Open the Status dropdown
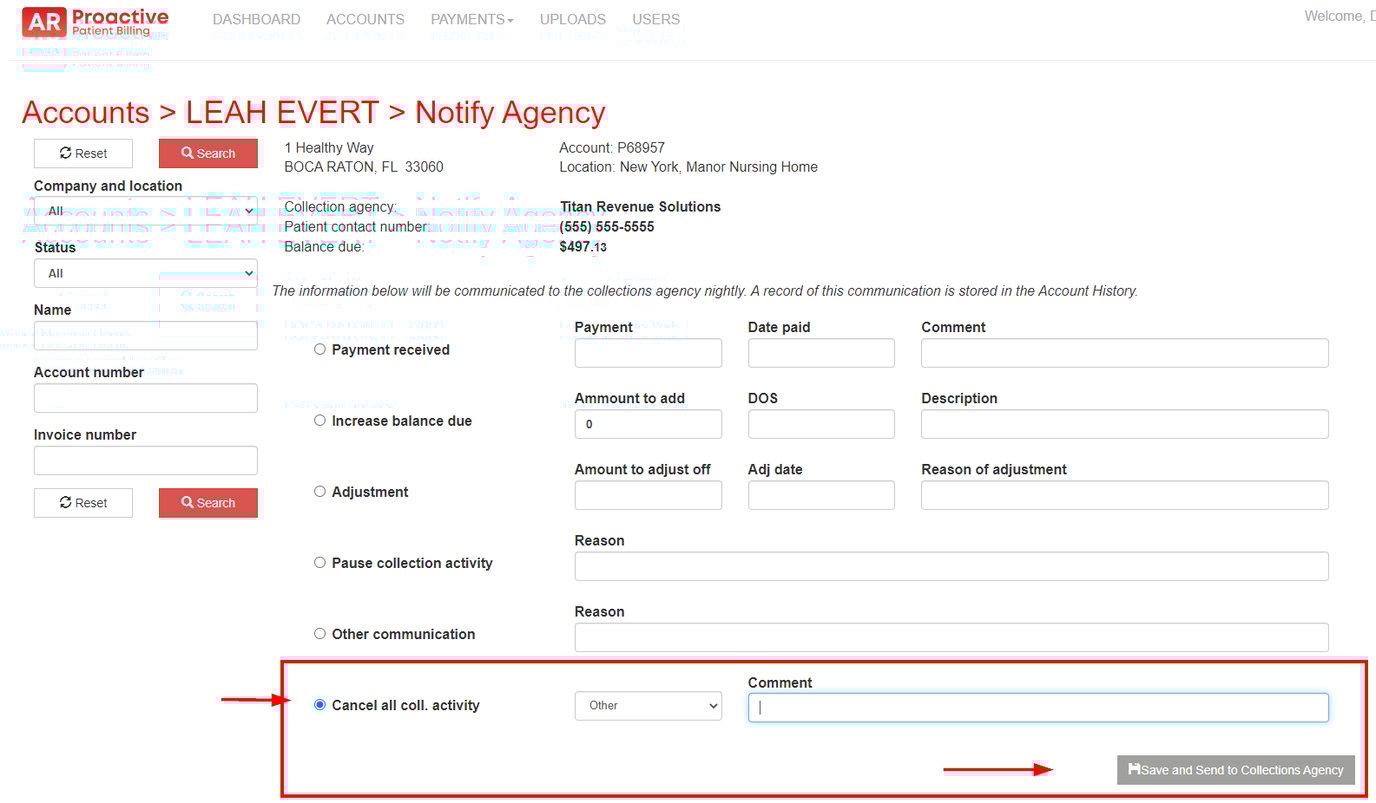Screen dimensions: 1376x803 pyautogui.click(x=145, y=272)
